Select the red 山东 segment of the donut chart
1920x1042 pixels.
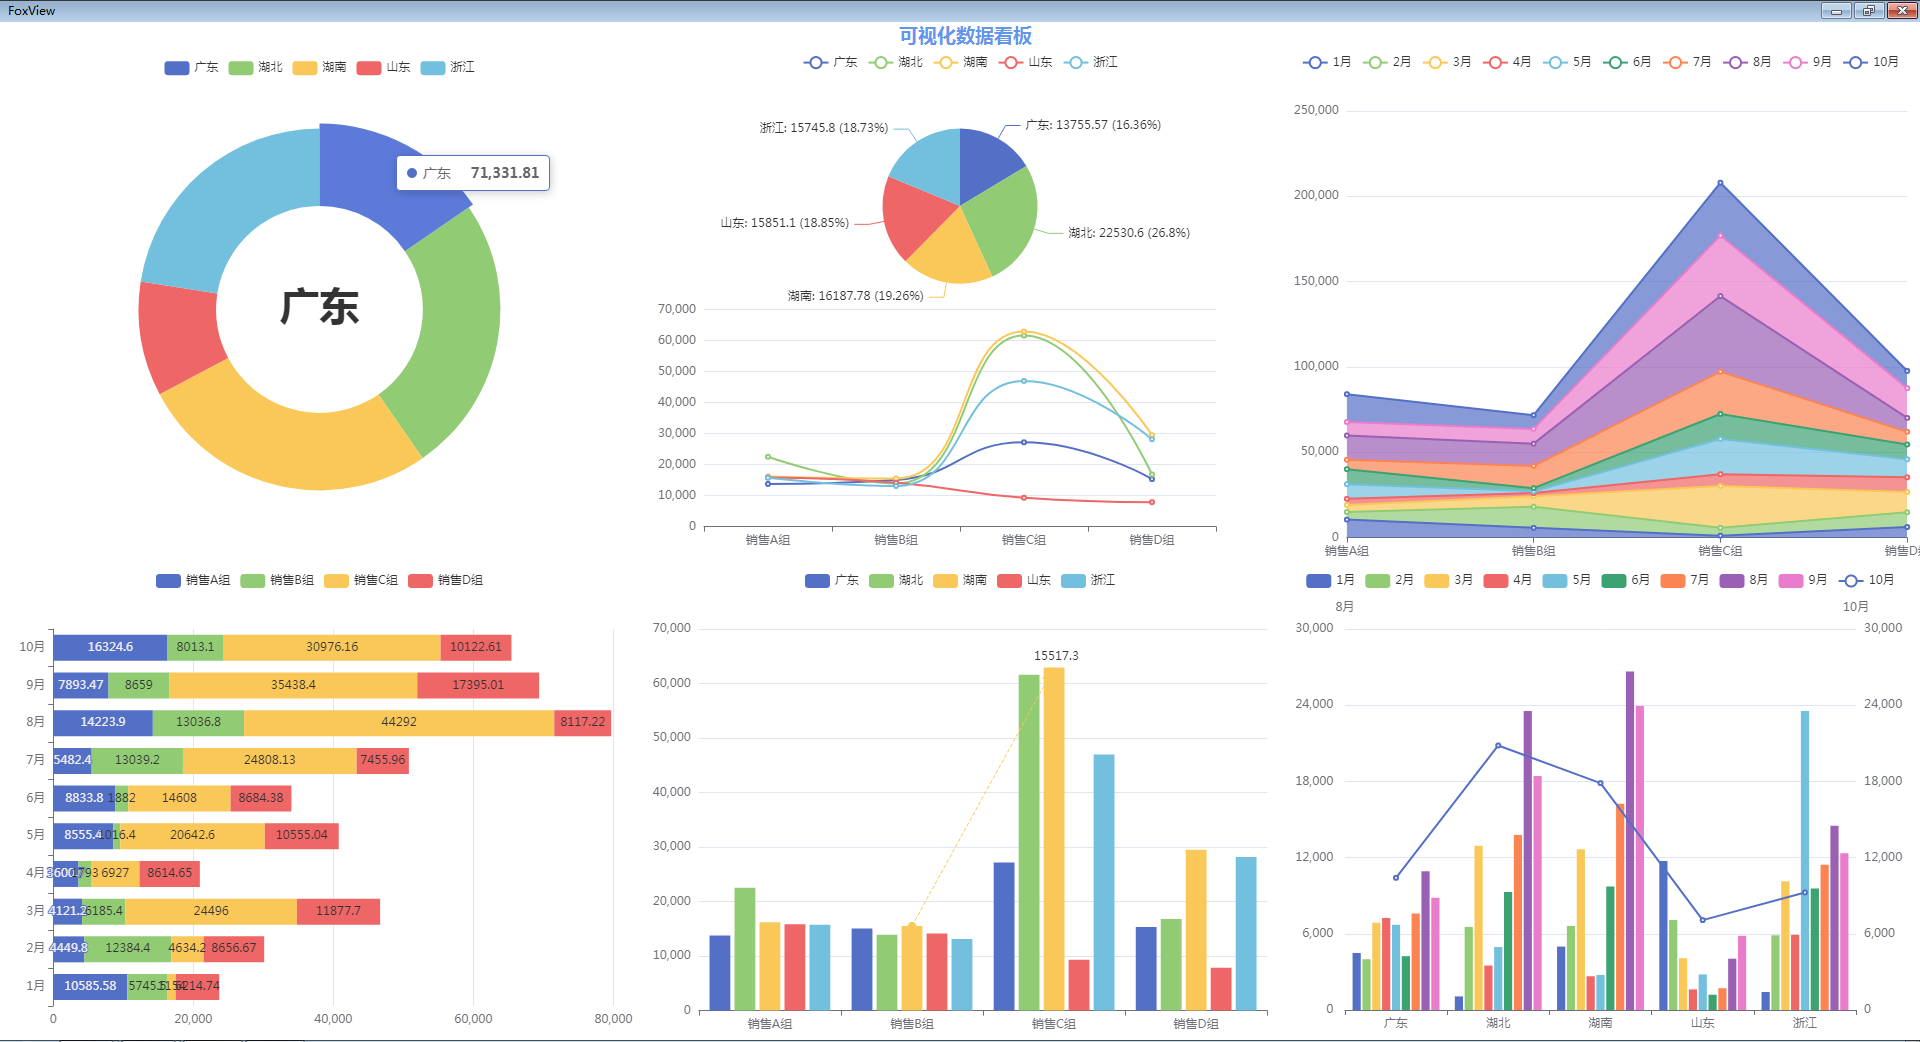178,335
